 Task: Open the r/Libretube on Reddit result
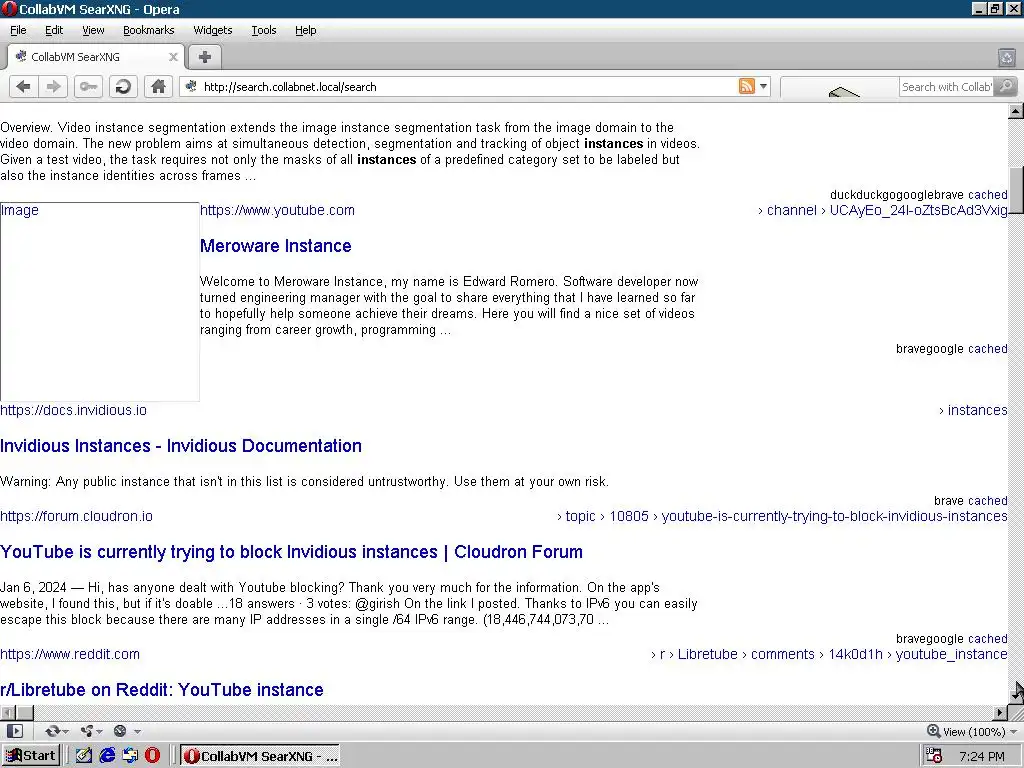click(161, 690)
